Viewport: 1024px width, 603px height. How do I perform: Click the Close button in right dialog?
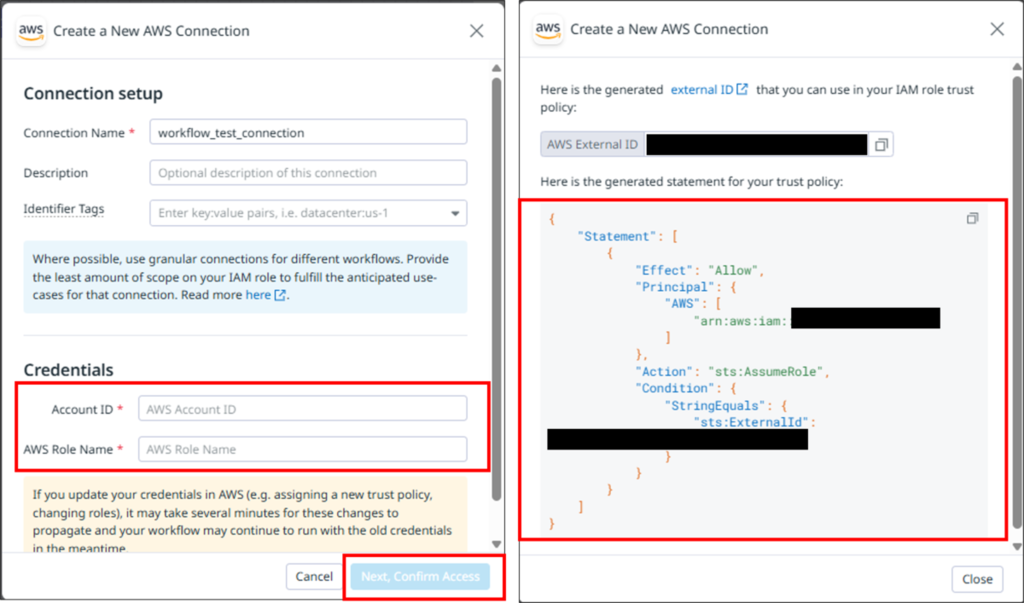pyautogui.click(x=977, y=579)
